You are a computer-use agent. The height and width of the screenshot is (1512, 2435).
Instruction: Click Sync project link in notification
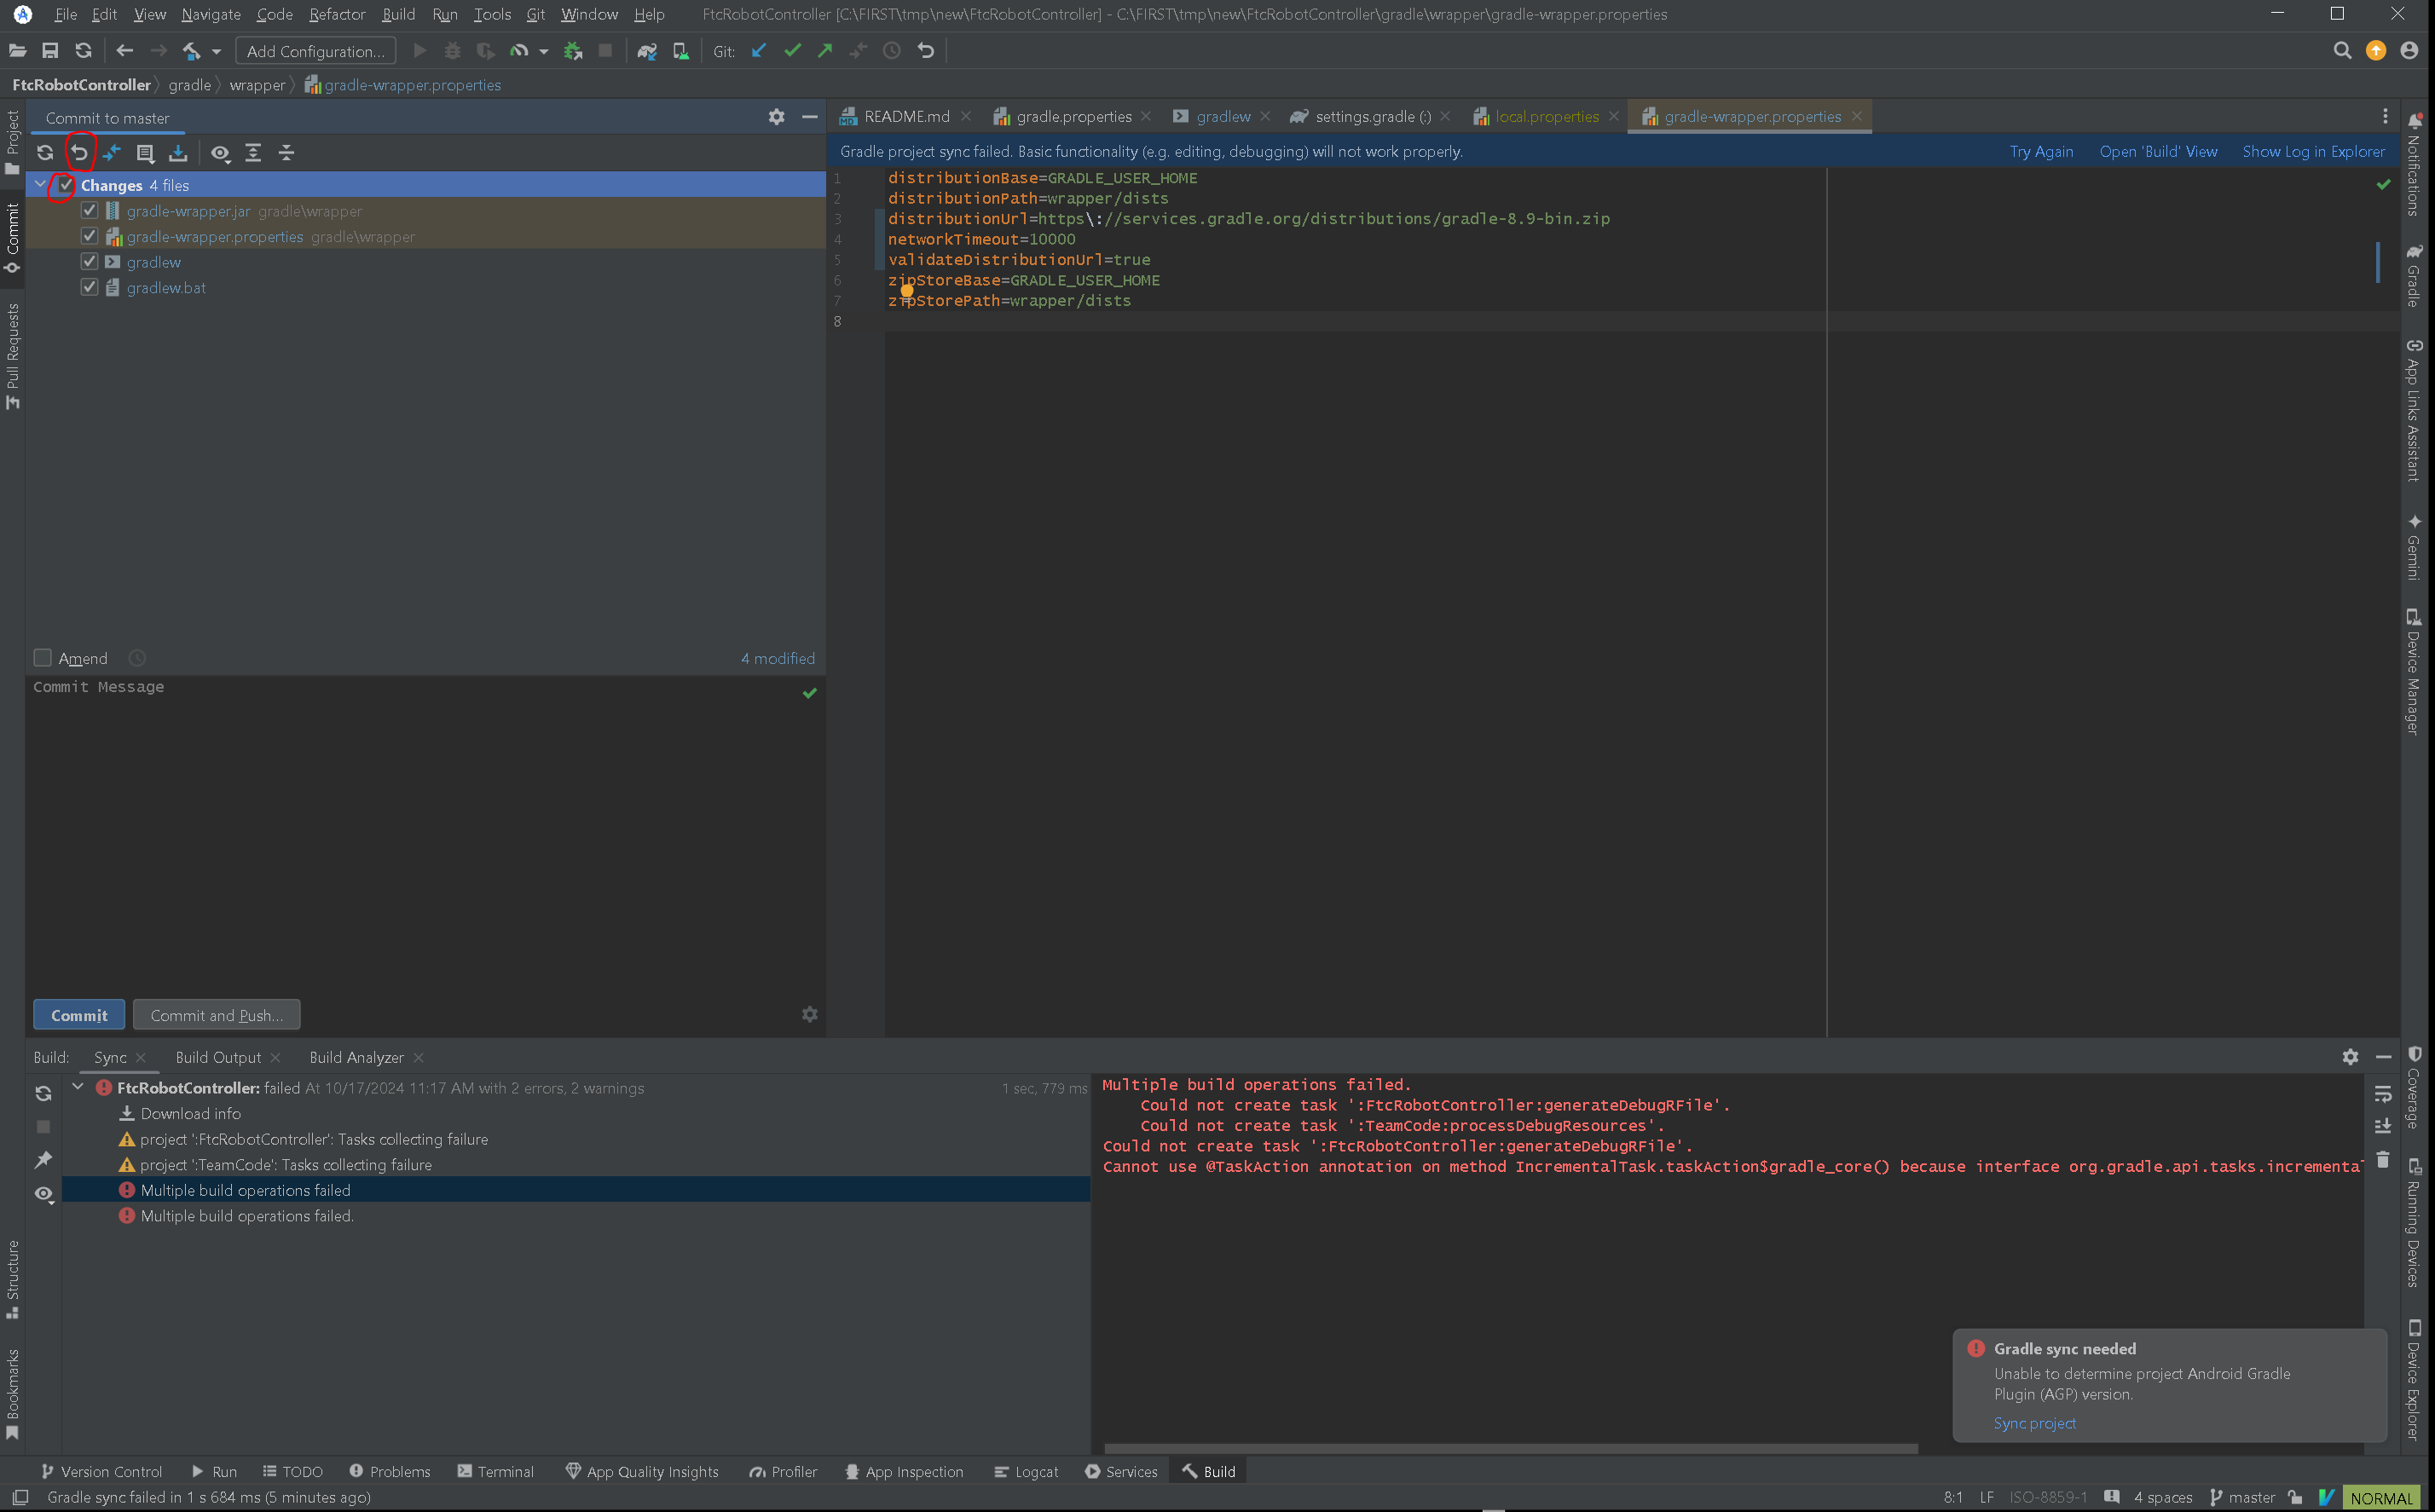(x=2034, y=1423)
